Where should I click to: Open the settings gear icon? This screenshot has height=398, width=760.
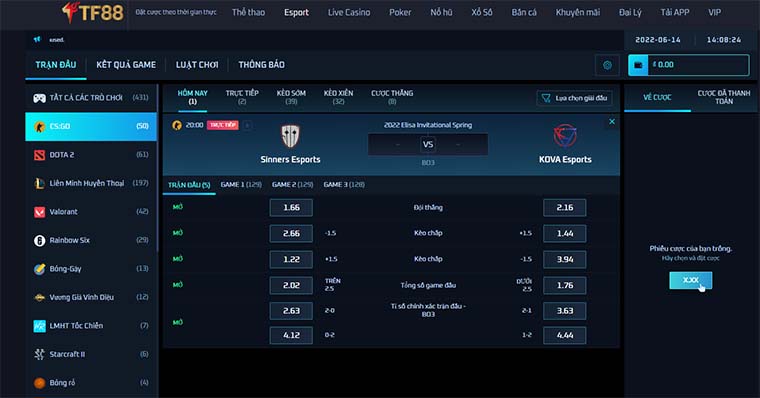coord(607,65)
